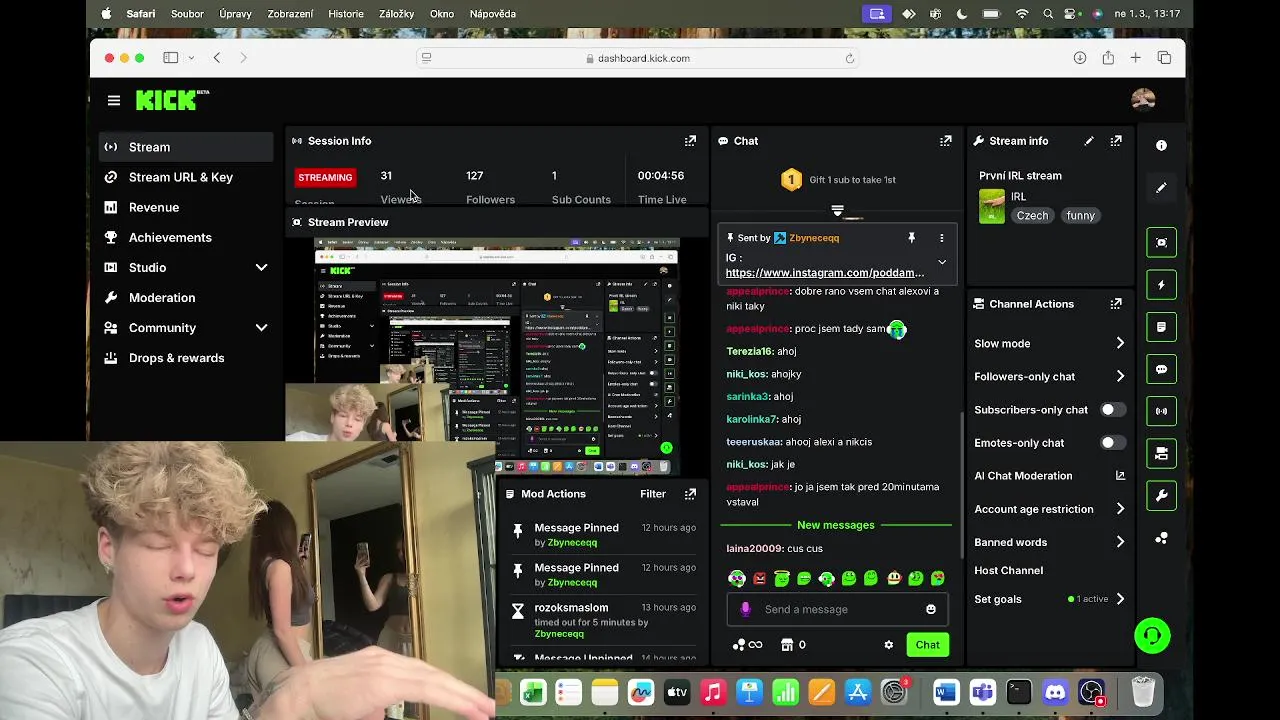Open Slow mode settings arrow
This screenshot has width=1280, height=720.
point(1120,343)
